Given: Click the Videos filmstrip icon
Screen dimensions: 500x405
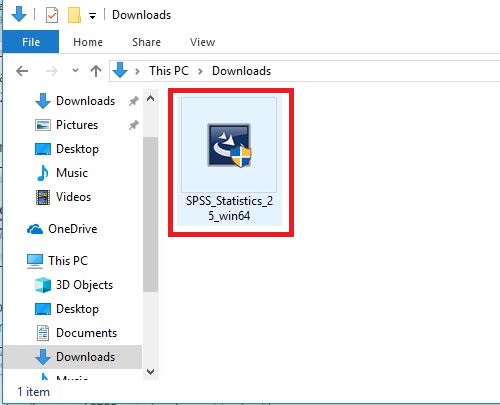Looking at the screenshot, I should (x=43, y=197).
